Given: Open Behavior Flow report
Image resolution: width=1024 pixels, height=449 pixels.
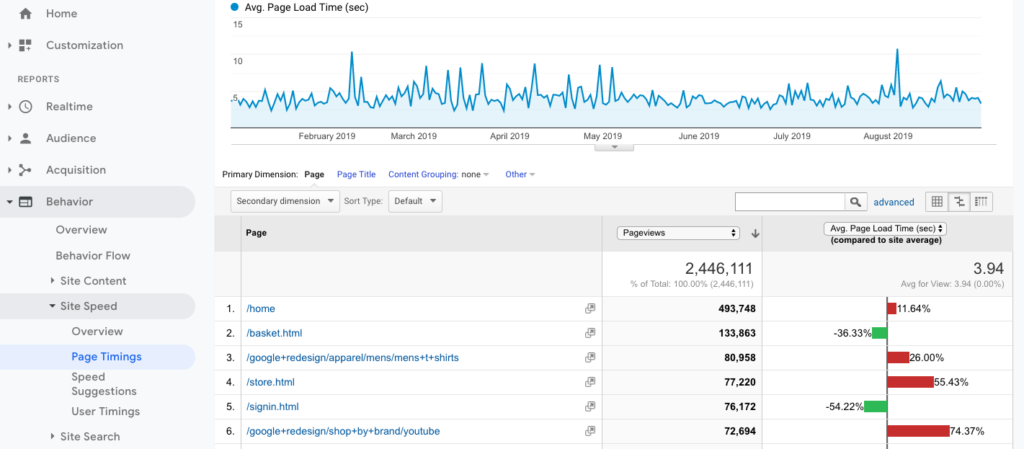Looking at the screenshot, I should click(93, 255).
